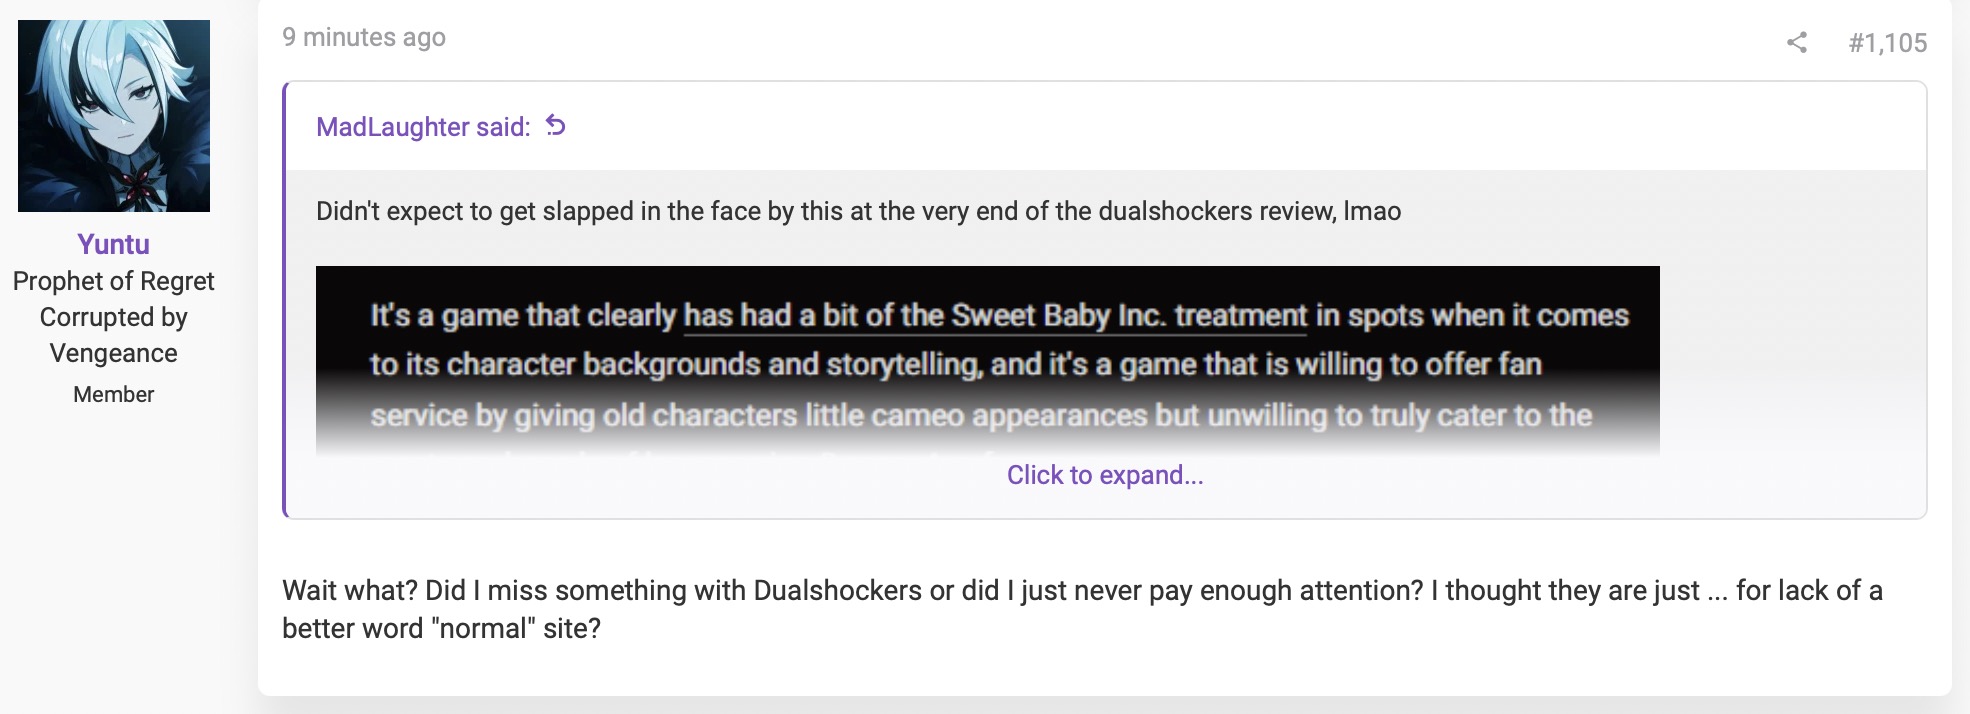Expand the quote with 'Click to expand...'

[x=1105, y=475]
